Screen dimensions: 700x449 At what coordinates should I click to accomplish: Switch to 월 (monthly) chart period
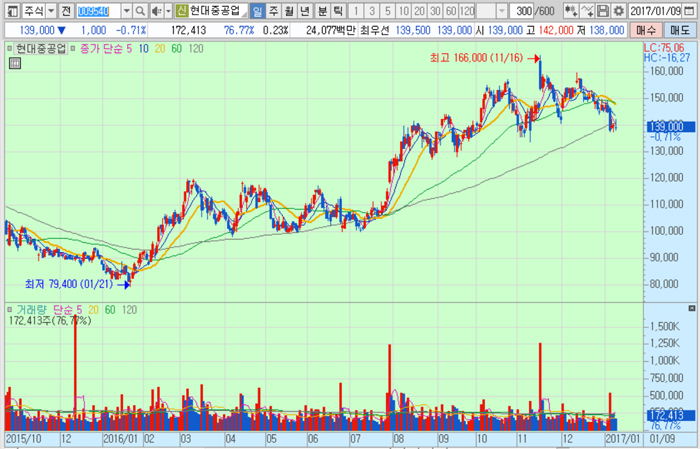(290, 10)
